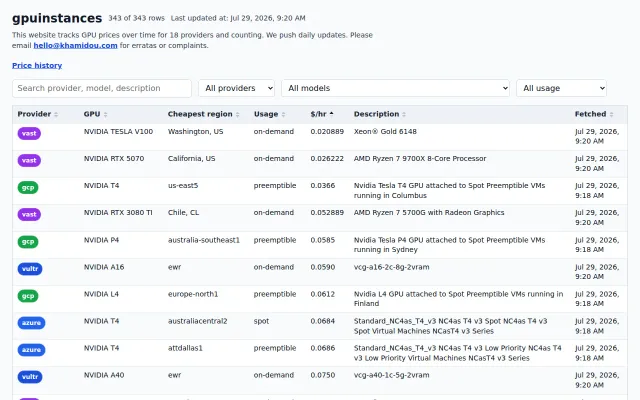Click gcp badge in NVIDIA L4 row
This screenshot has height=400, width=640.
tap(28, 296)
